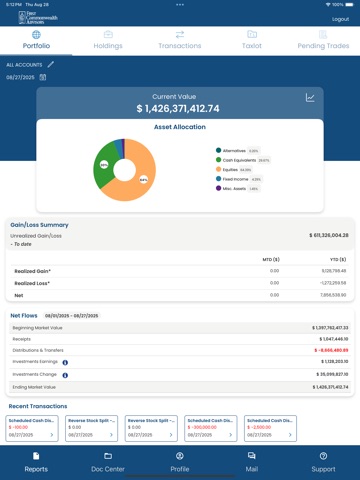Screen dimensions: 360x480
Task: Click the red Distributions & Transfers amount
Action: (331, 350)
